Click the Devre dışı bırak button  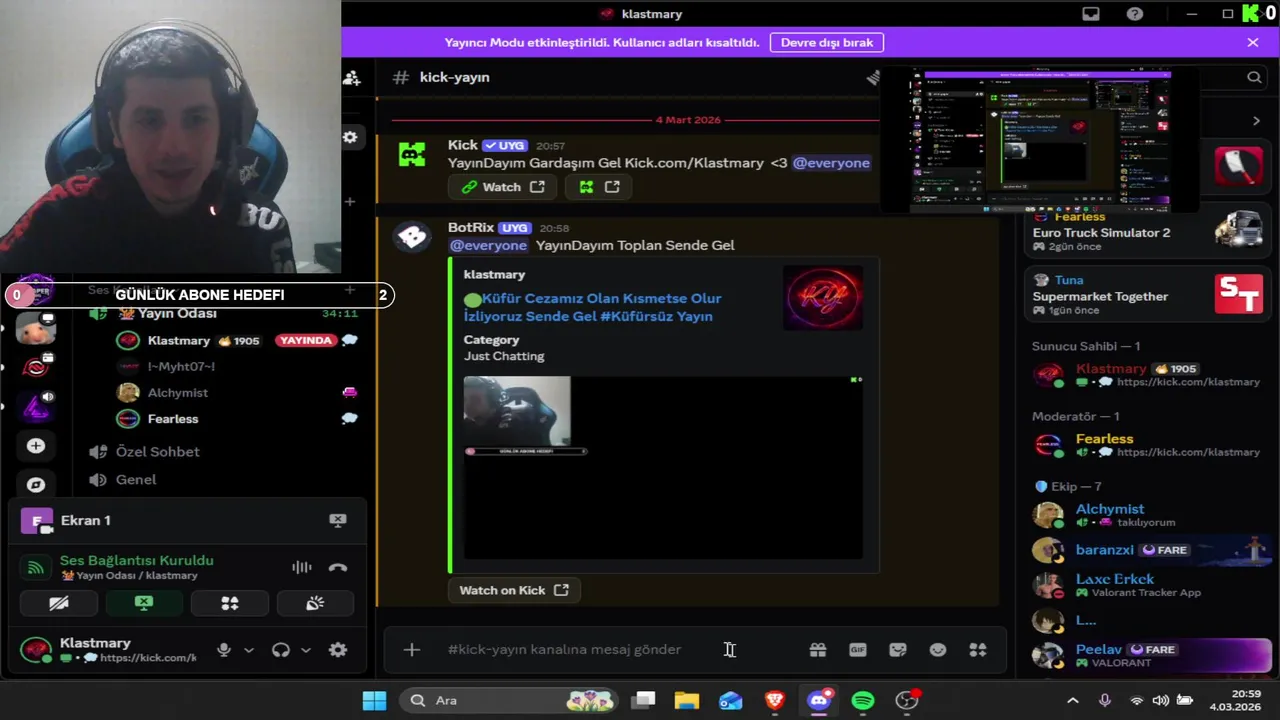click(x=827, y=43)
